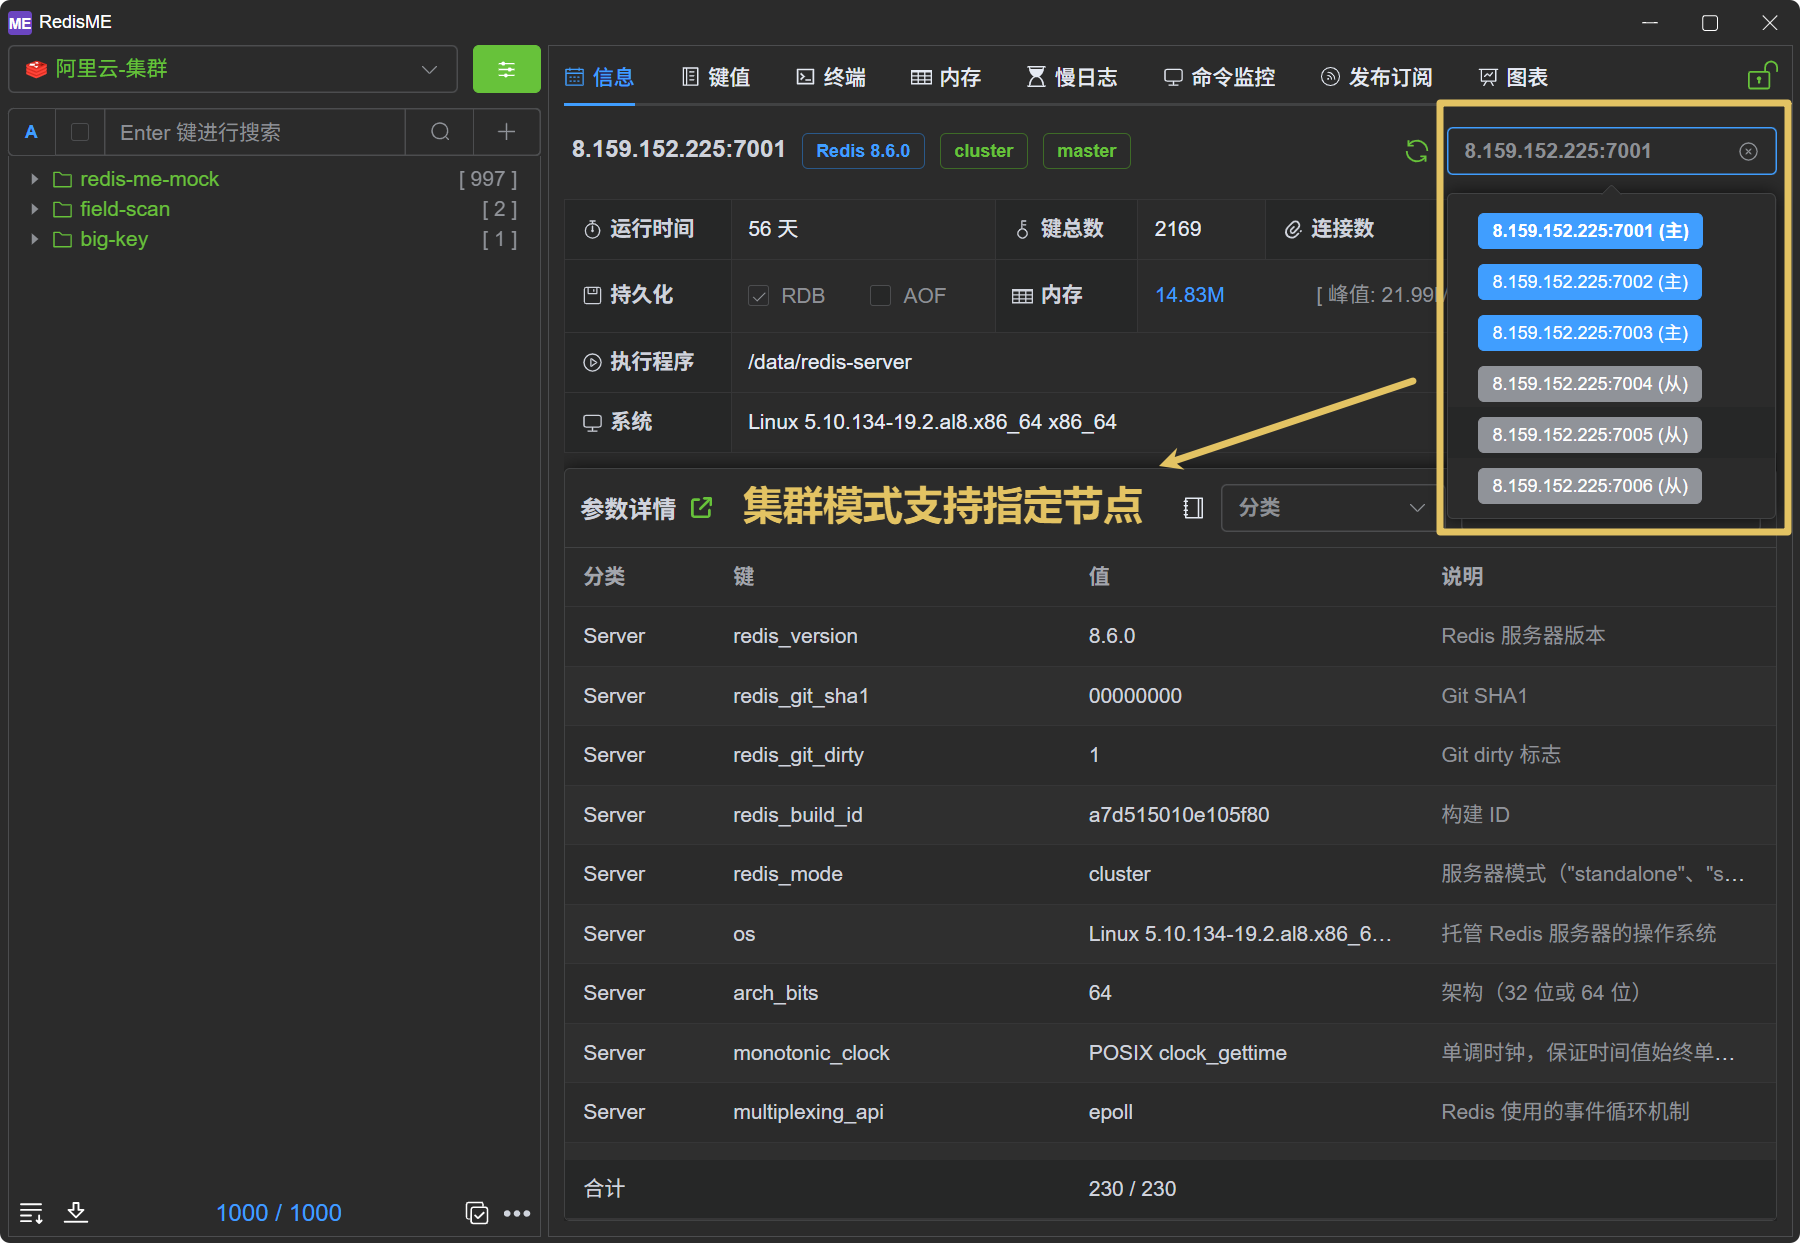1800x1243 pixels.
Task: Click the POSIX clock_gettime value
Action: pyautogui.click(x=1188, y=1053)
